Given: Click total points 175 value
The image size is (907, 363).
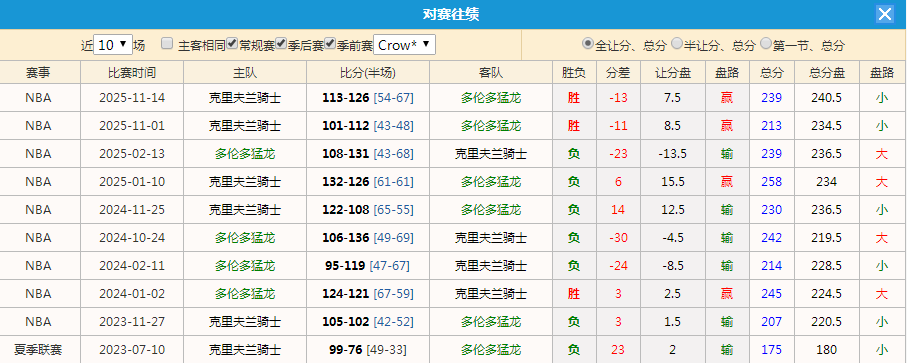Looking at the screenshot, I should 772,350.
